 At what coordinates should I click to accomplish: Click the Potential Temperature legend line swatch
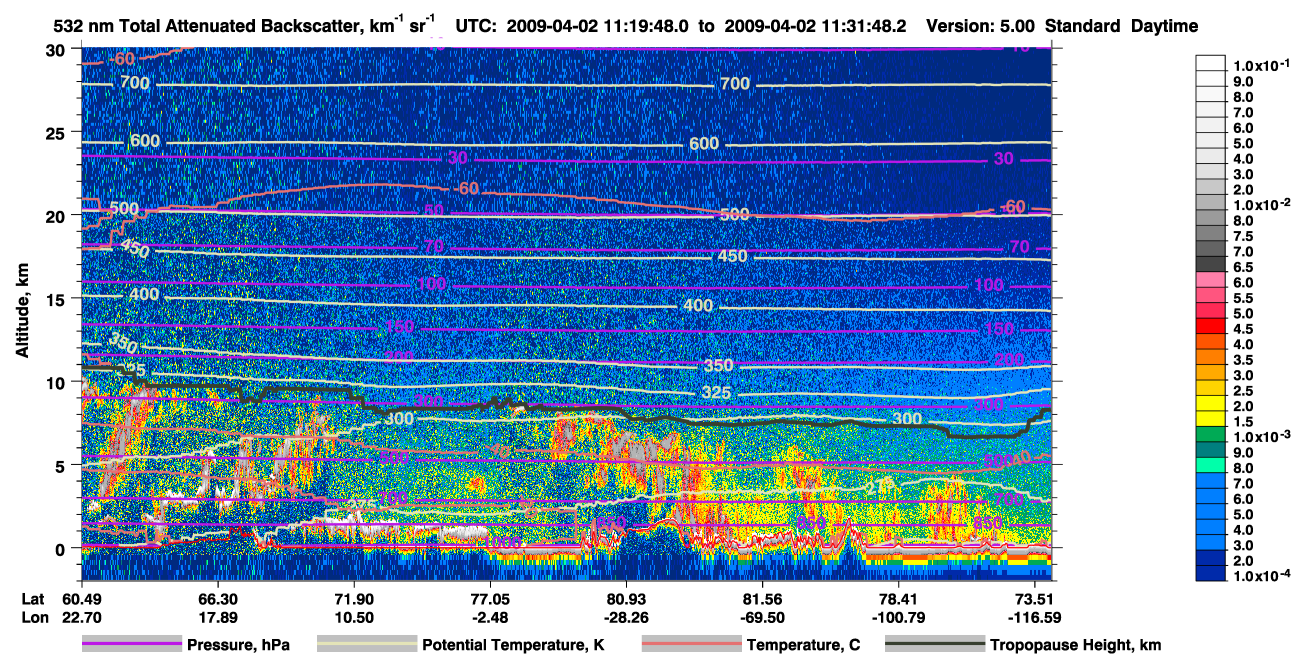(x=366, y=645)
